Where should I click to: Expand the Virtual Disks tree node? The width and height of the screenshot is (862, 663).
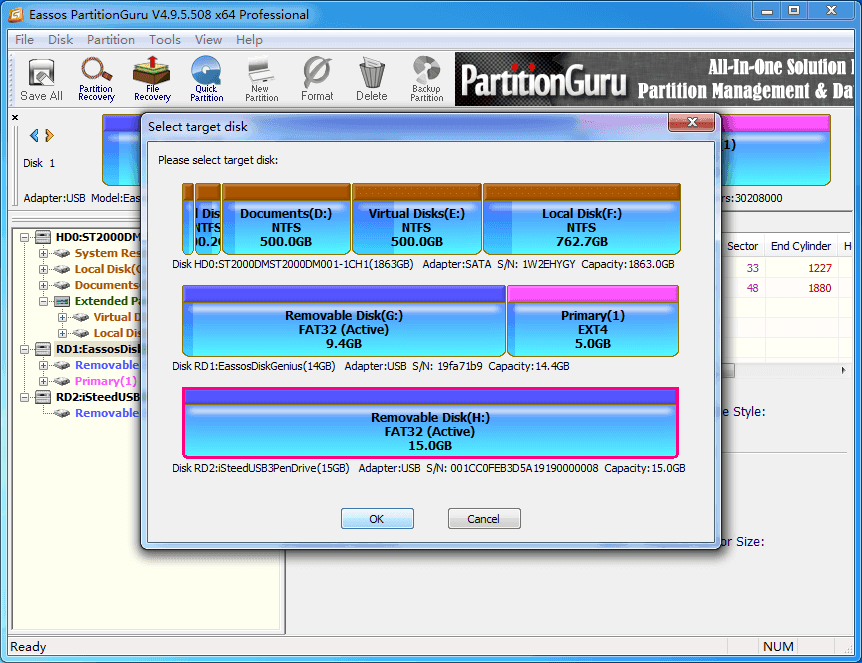point(62,317)
